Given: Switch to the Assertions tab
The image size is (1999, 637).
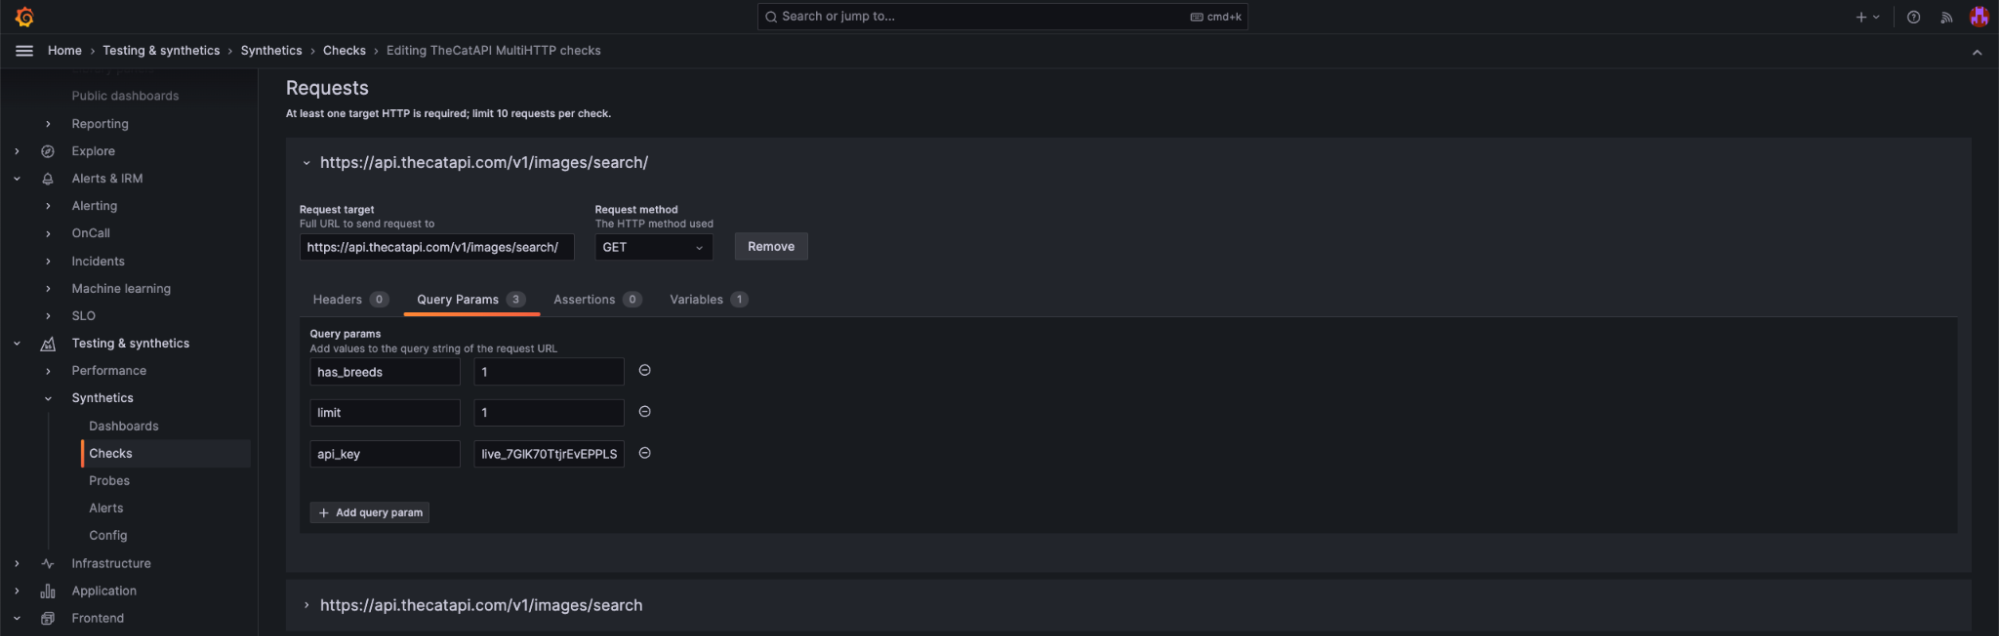Looking at the screenshot, I should [597, 300].
